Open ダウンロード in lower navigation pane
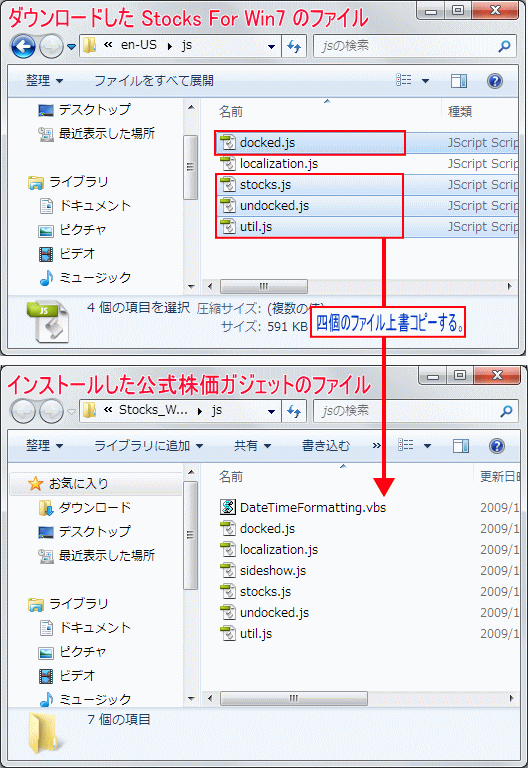The width and height of the screenshot is (528, 768). (85, 508)
